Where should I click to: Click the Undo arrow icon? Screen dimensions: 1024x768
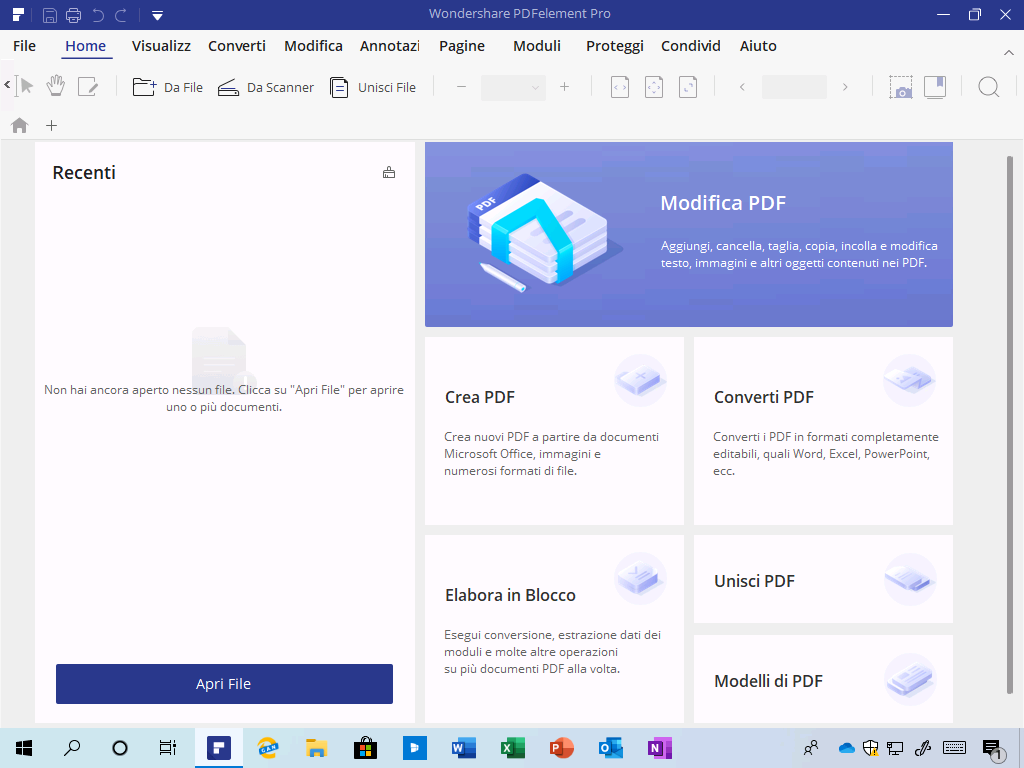[x=98, y=15]
